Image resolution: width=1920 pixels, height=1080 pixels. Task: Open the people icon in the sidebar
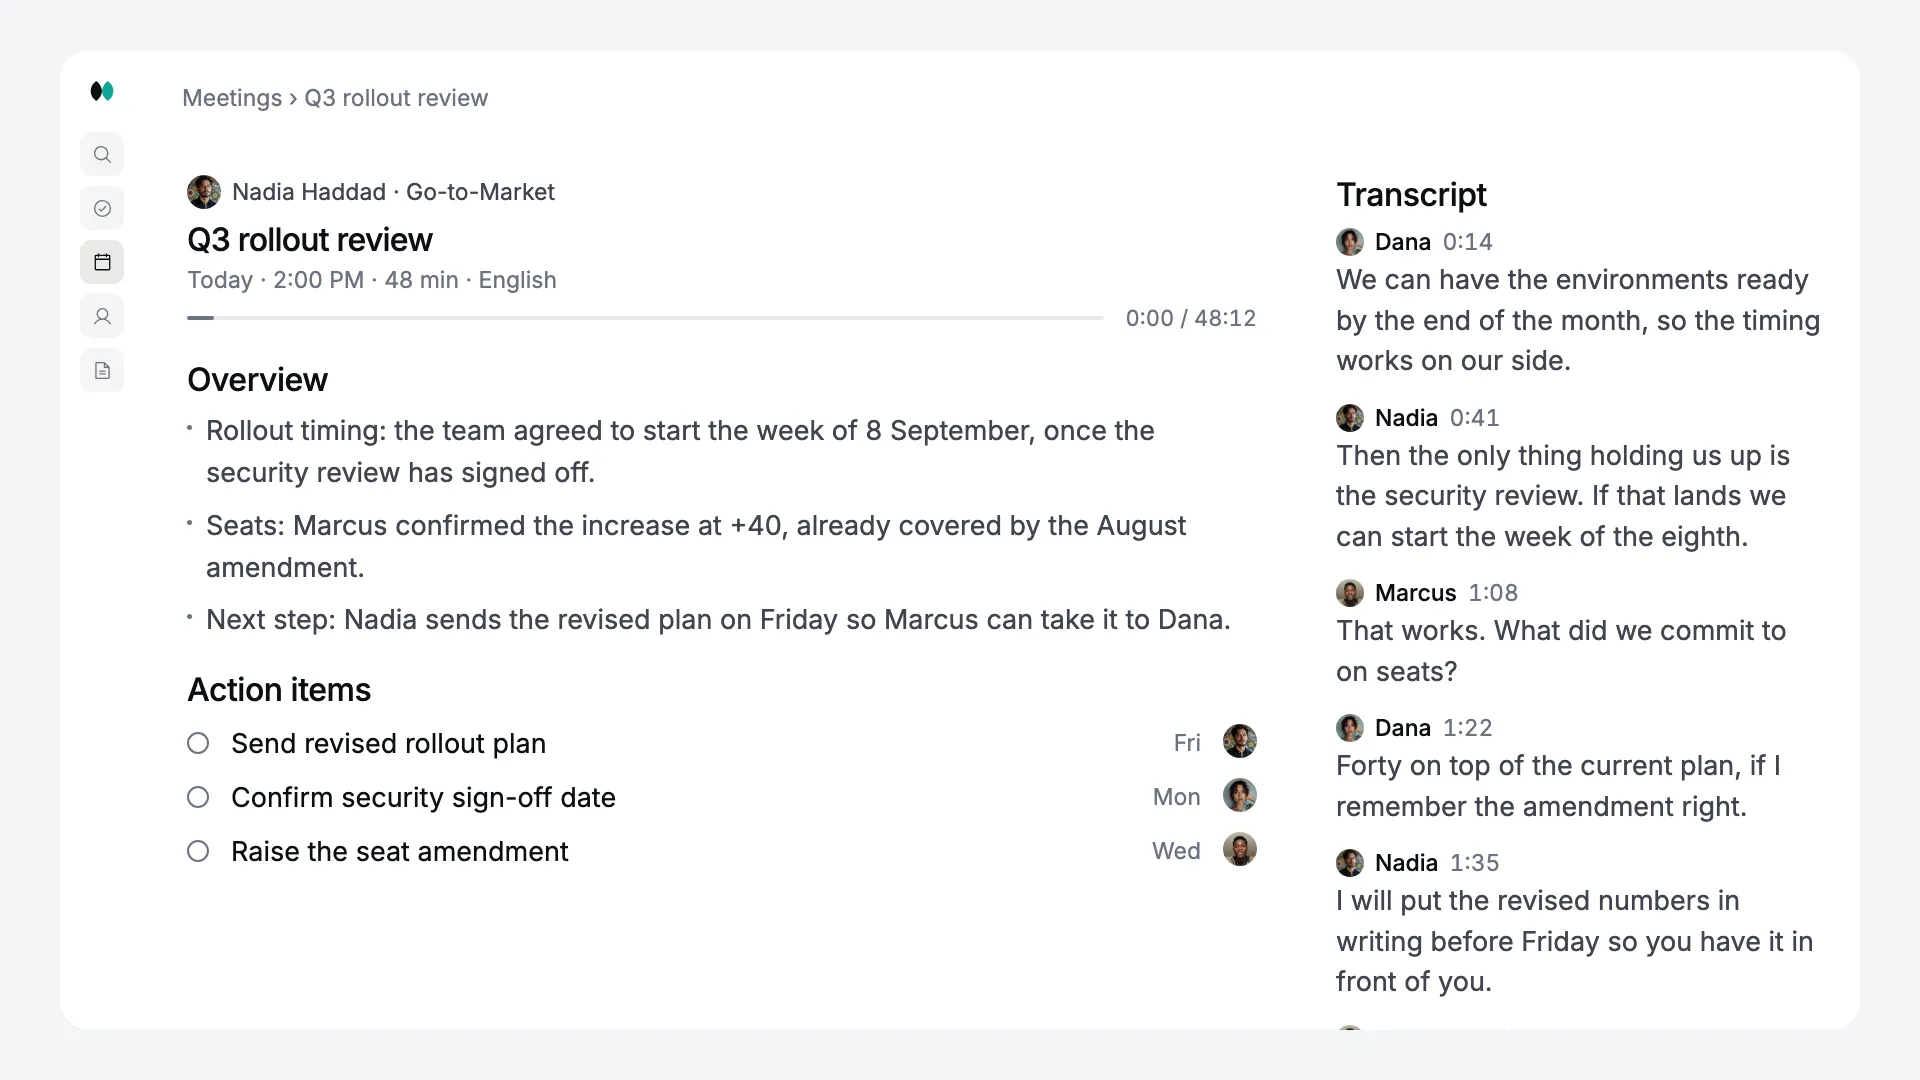(102, 317)
